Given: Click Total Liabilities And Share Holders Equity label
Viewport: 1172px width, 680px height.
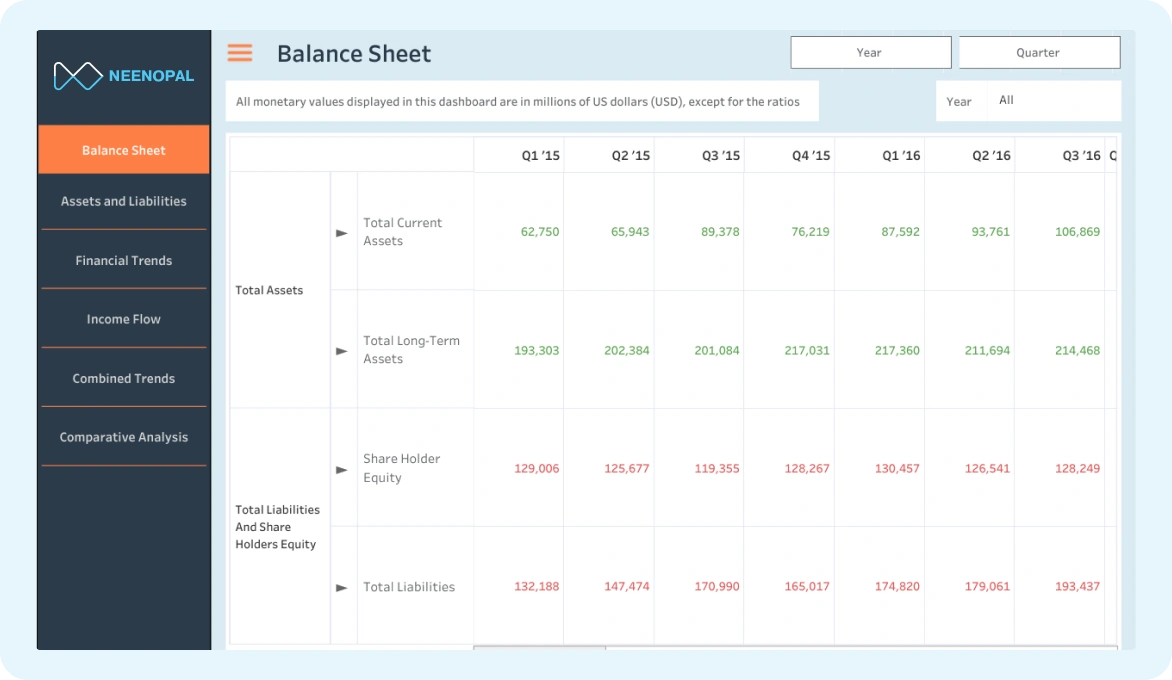Looking at the screenshot, I should (277, 527).
